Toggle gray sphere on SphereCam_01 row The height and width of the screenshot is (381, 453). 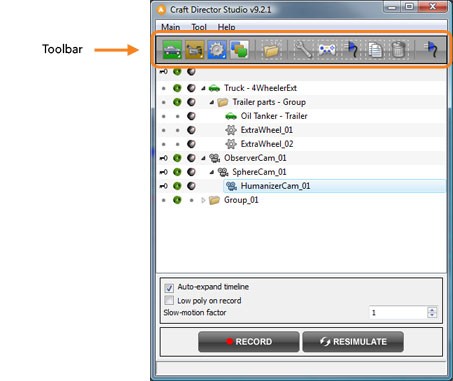(x=191, y=172)
